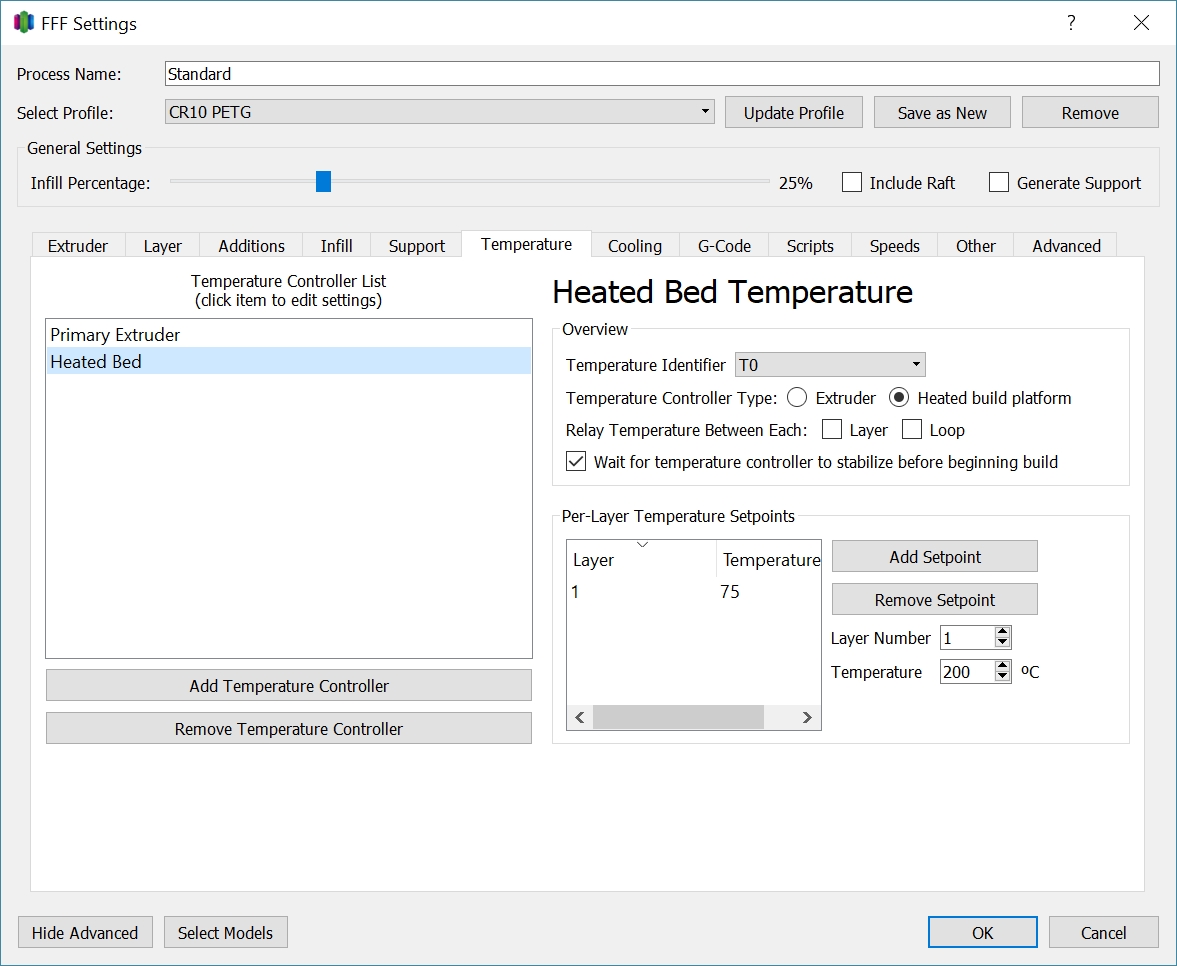
Task: Decrease the Layer Number stepper value
Action: point(1002,642)
